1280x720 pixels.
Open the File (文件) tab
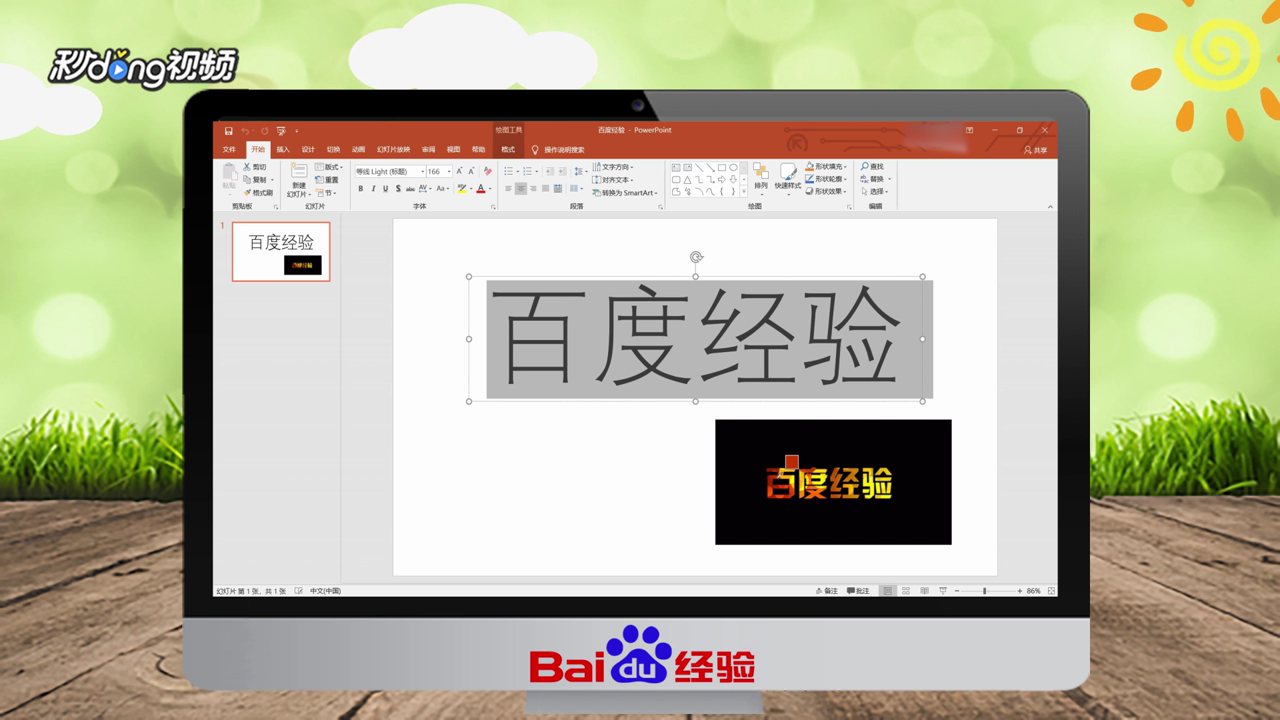[x=229, y=150]
